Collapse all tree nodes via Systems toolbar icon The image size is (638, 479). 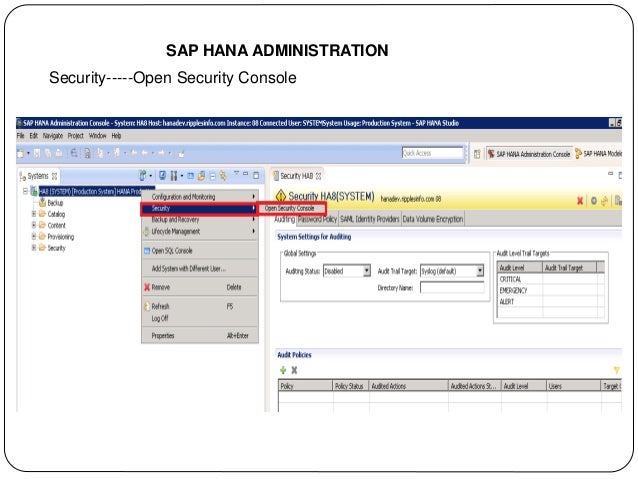(x=212, y=176)
